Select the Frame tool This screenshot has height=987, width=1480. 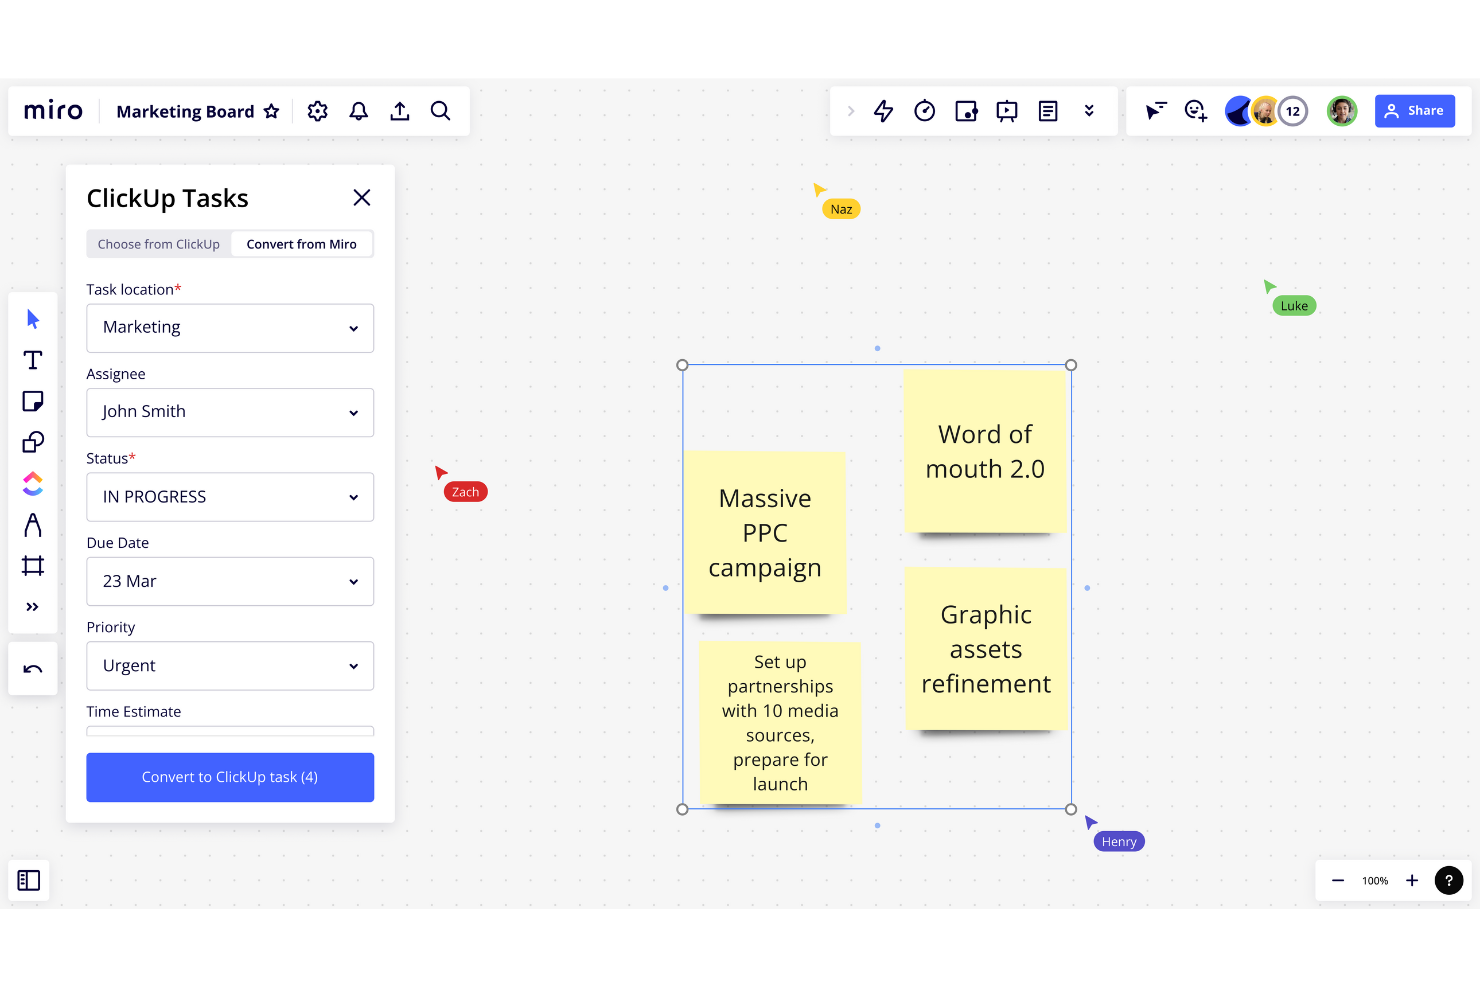pos(33,566)
